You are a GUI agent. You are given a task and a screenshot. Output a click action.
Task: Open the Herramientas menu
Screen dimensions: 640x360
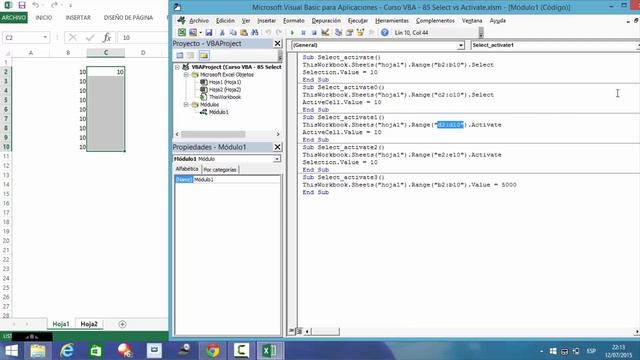(x=392, y=20)
